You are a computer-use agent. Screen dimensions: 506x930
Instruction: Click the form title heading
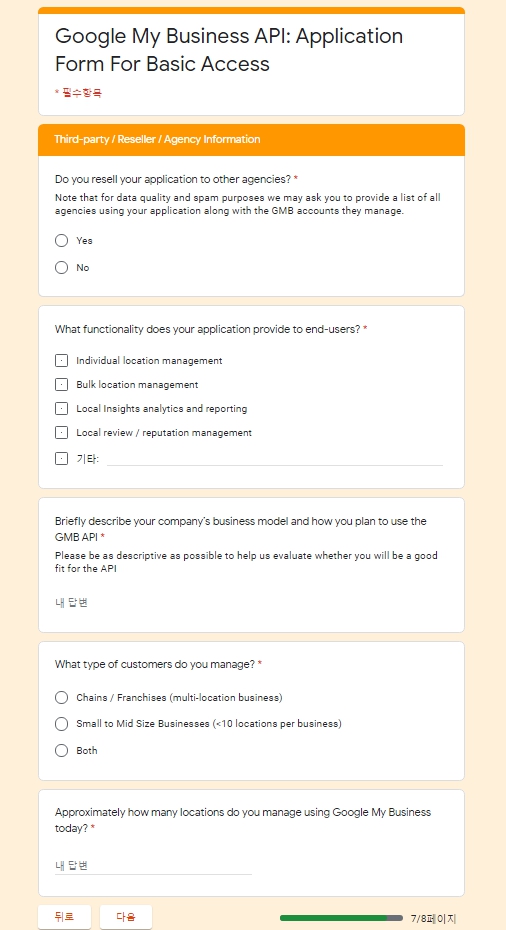coord(229,50)
